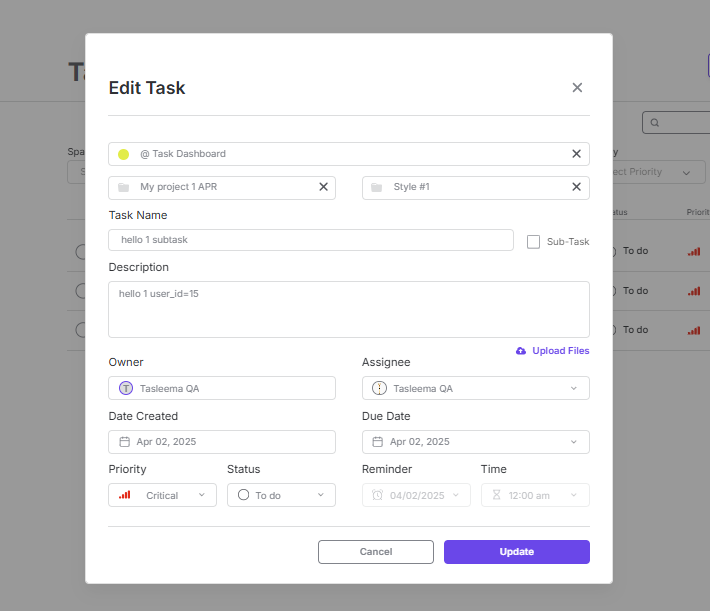Click the calendar icon in Due Date
The width and height of the screenshot is (710, 611).
(378, 442)
